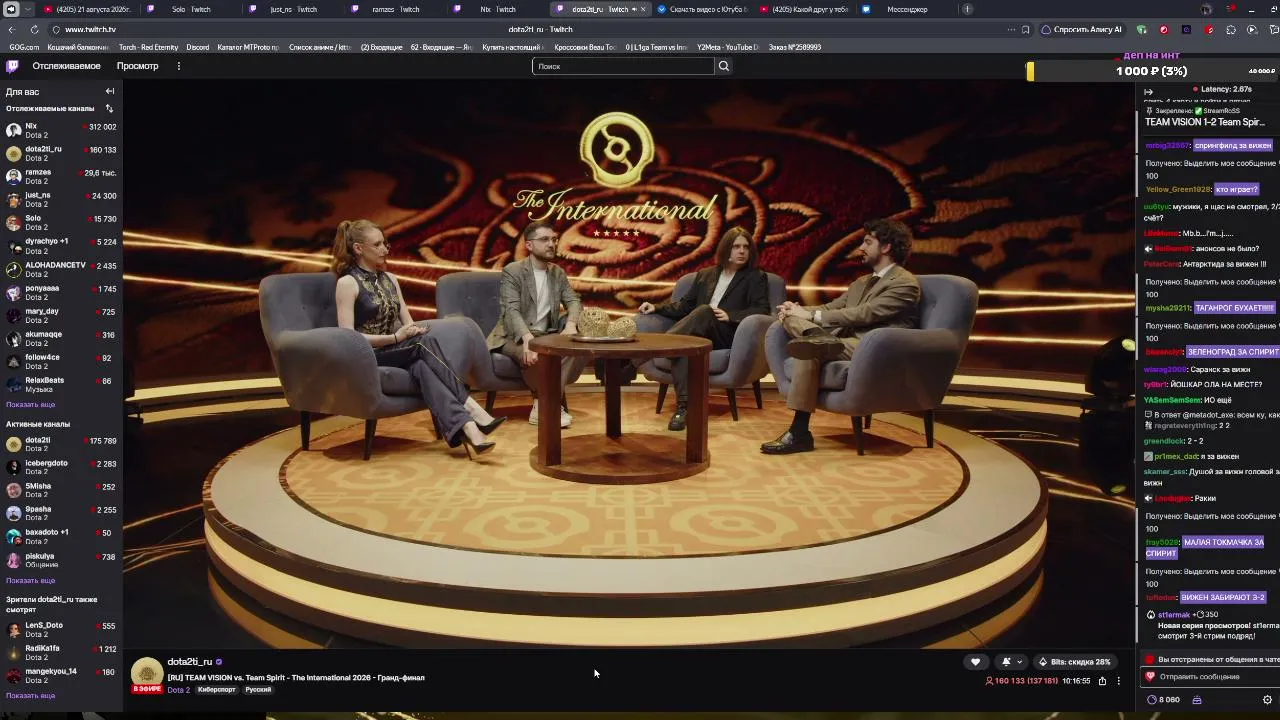The width and height of the screenshot is (1280, 720).
Task: Open Nix channel in followed list
Action: 61,130
